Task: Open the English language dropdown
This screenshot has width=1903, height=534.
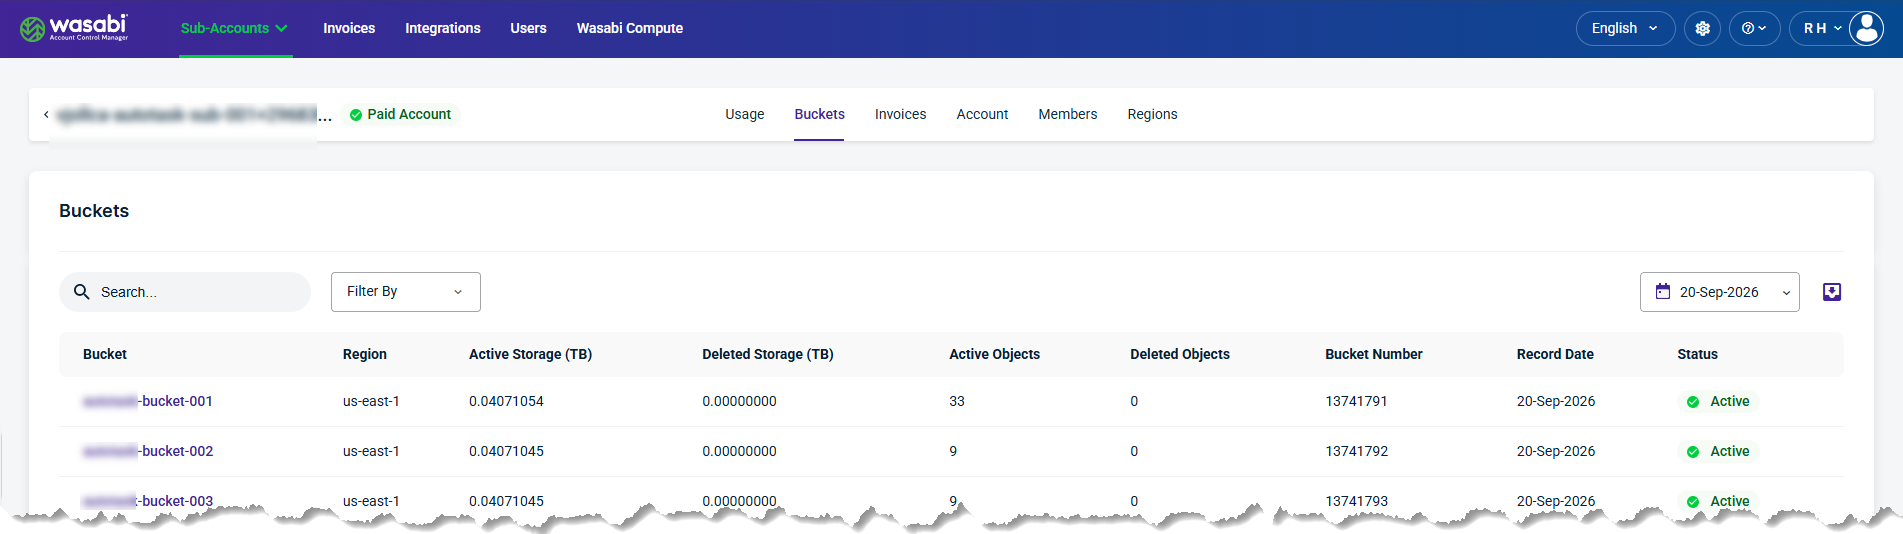Action: (1625, 28)
